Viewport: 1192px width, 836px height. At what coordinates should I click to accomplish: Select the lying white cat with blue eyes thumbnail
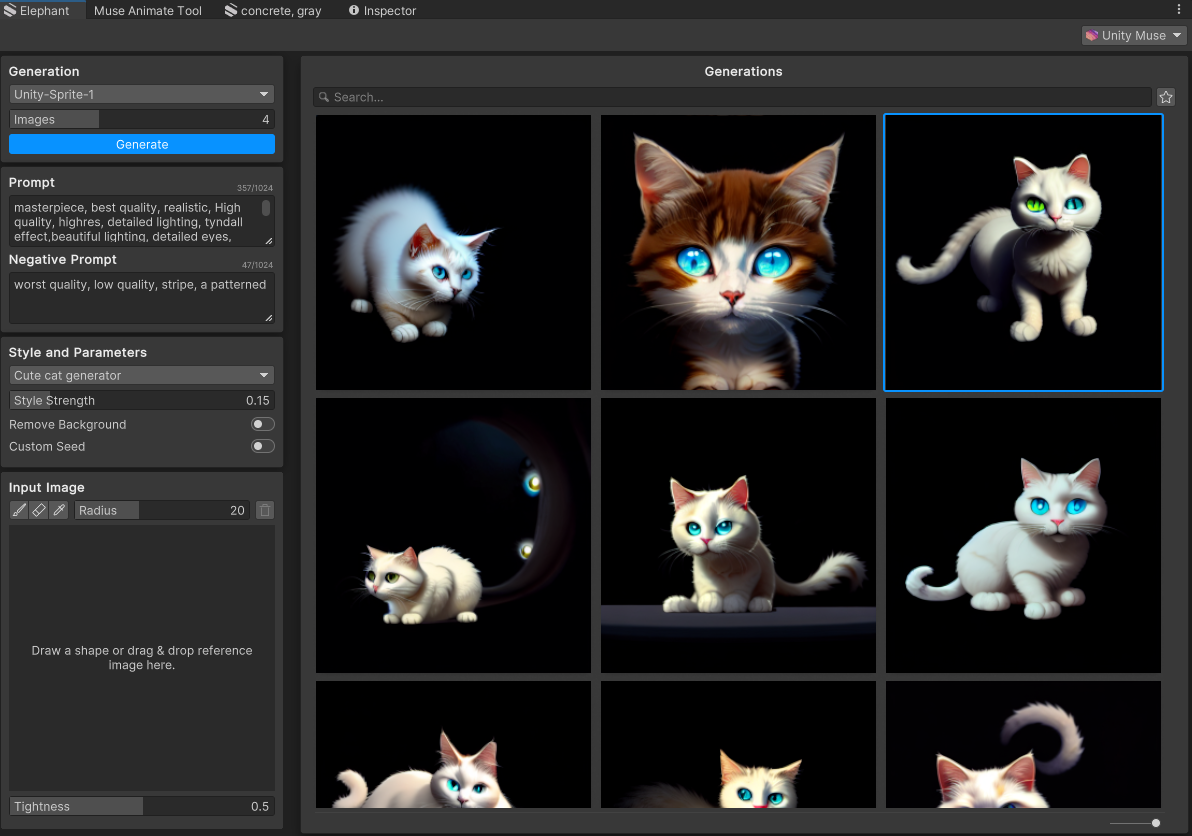point(1023,535)
